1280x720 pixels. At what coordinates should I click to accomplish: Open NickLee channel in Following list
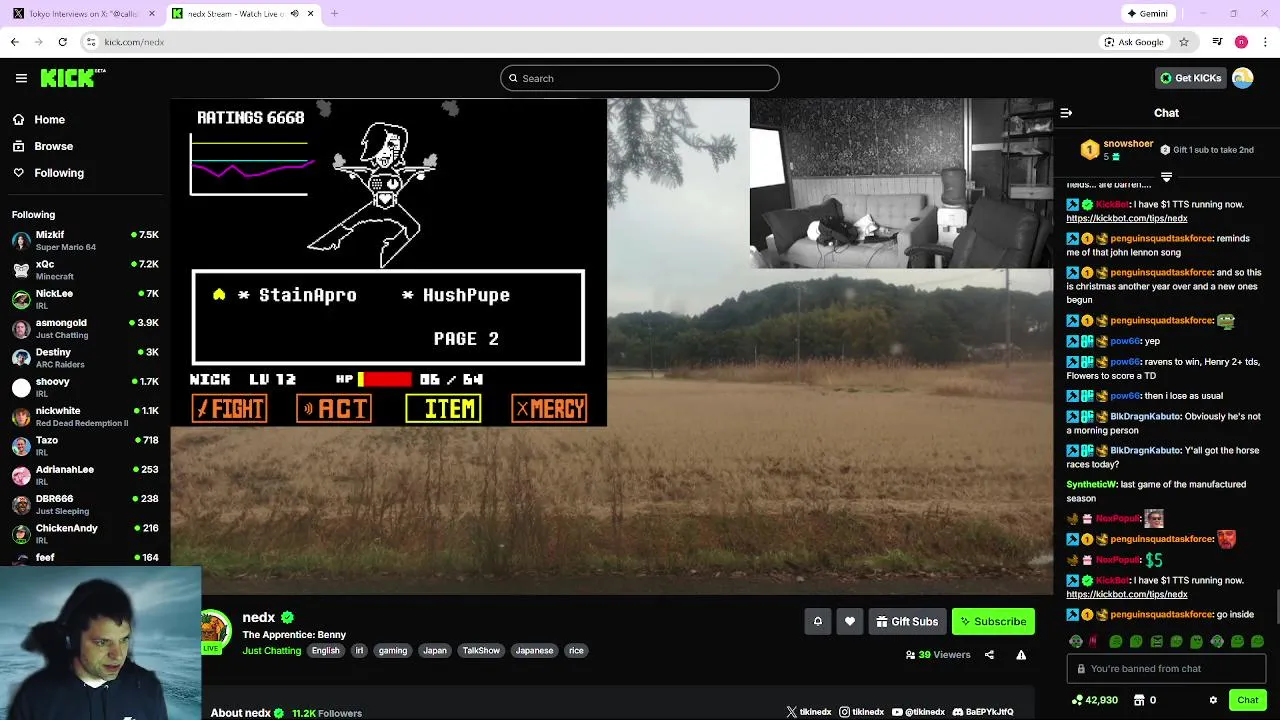click(85, 299)
